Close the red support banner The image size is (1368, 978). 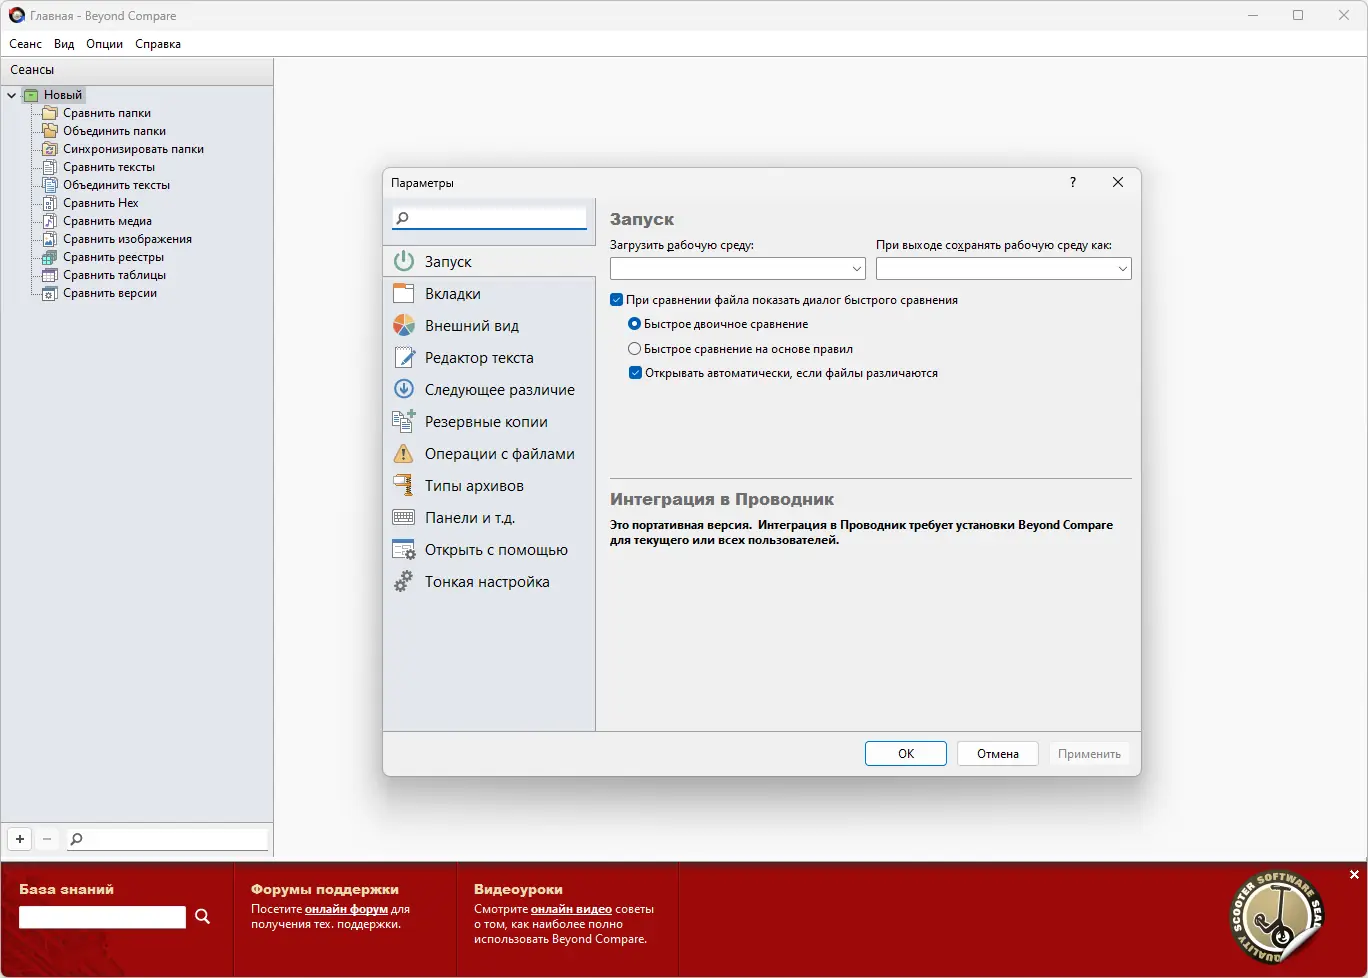pos(1355,875)
